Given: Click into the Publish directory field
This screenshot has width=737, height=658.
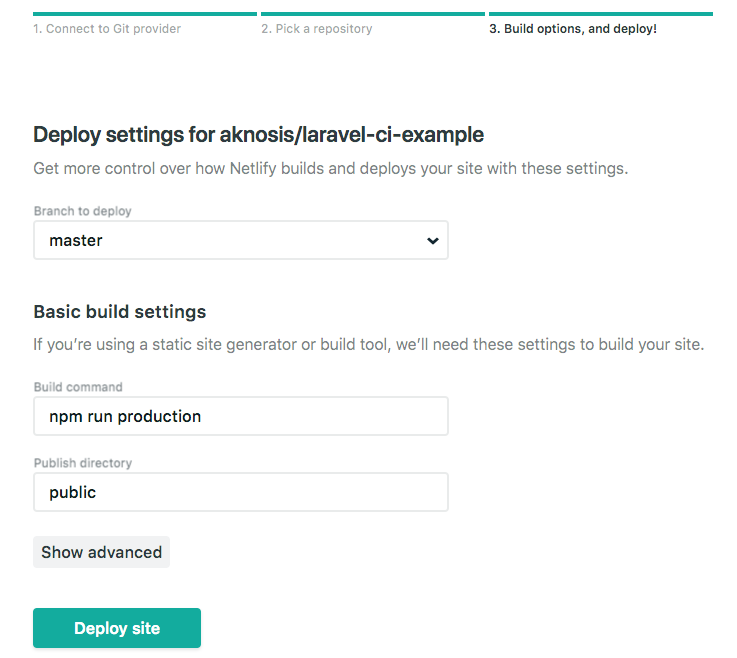Looking at the screenshot, I should pyautogui.click(x=240, y=492).
